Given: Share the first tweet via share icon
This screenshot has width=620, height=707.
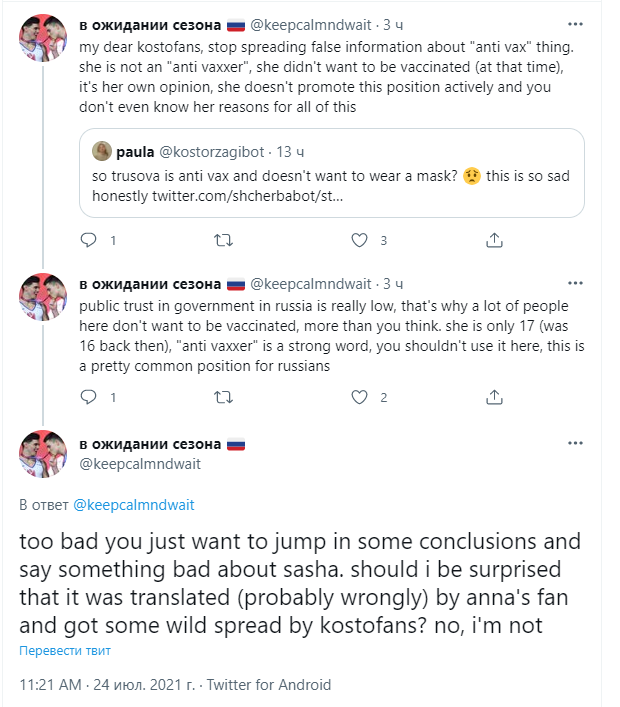Looking at the screenshot, I should click(x=494, y=240).
